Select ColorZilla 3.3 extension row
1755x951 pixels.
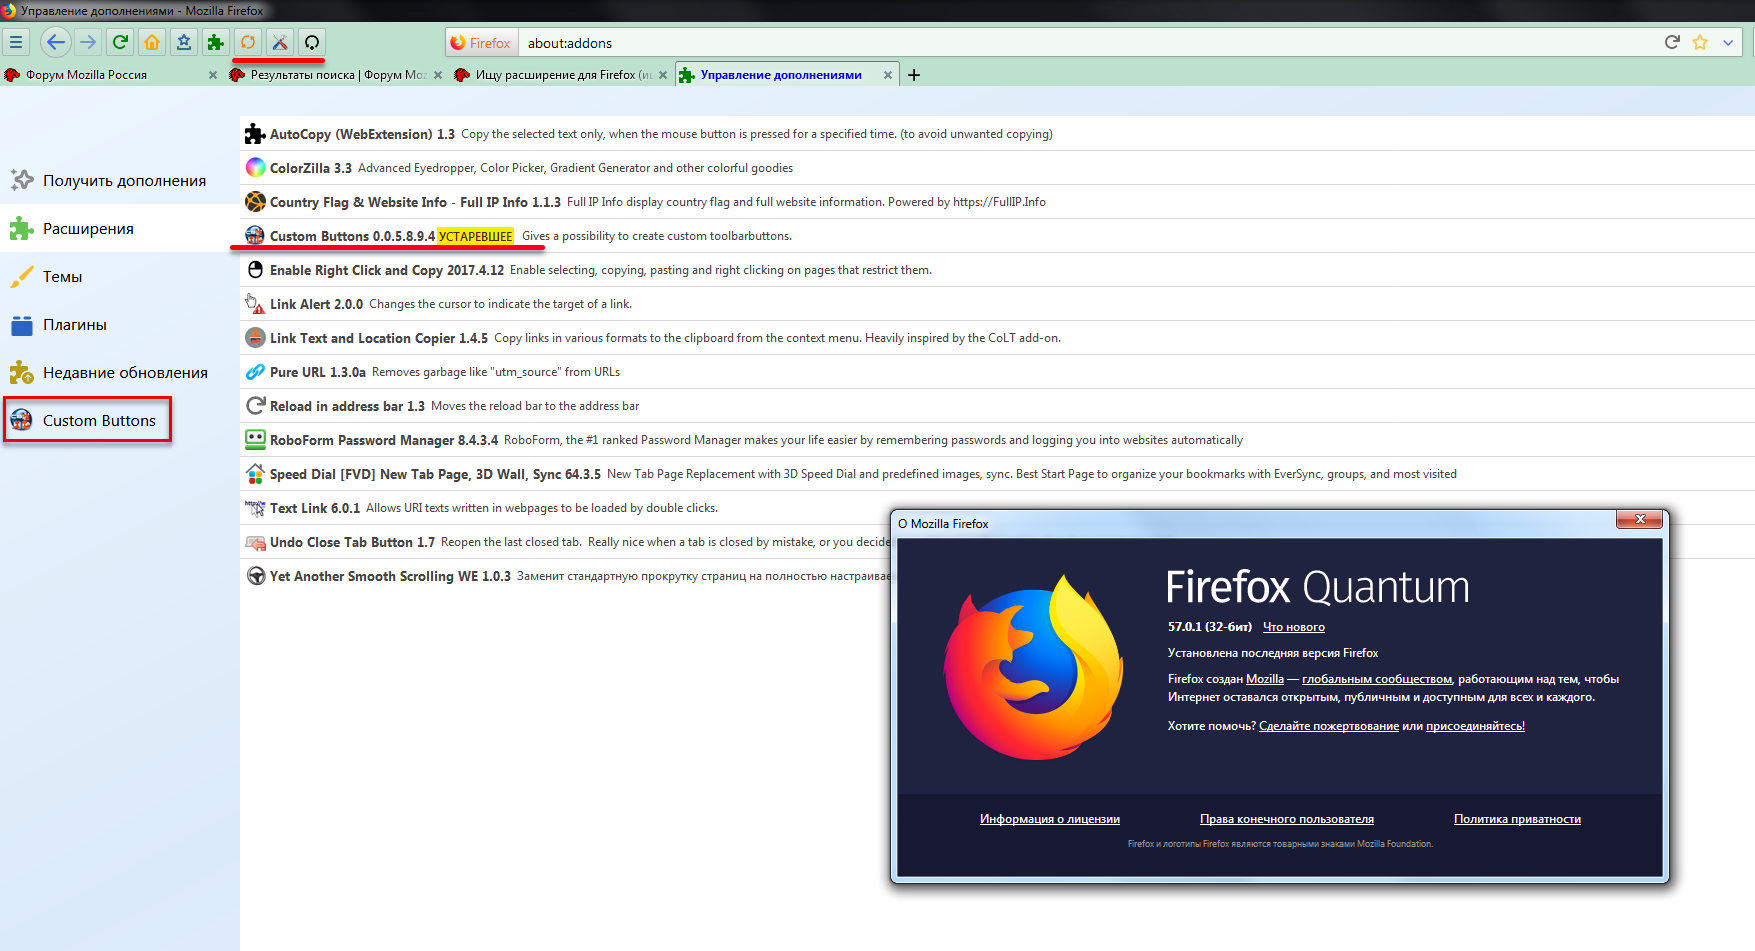pyautogui.click(x=997, y=168)
